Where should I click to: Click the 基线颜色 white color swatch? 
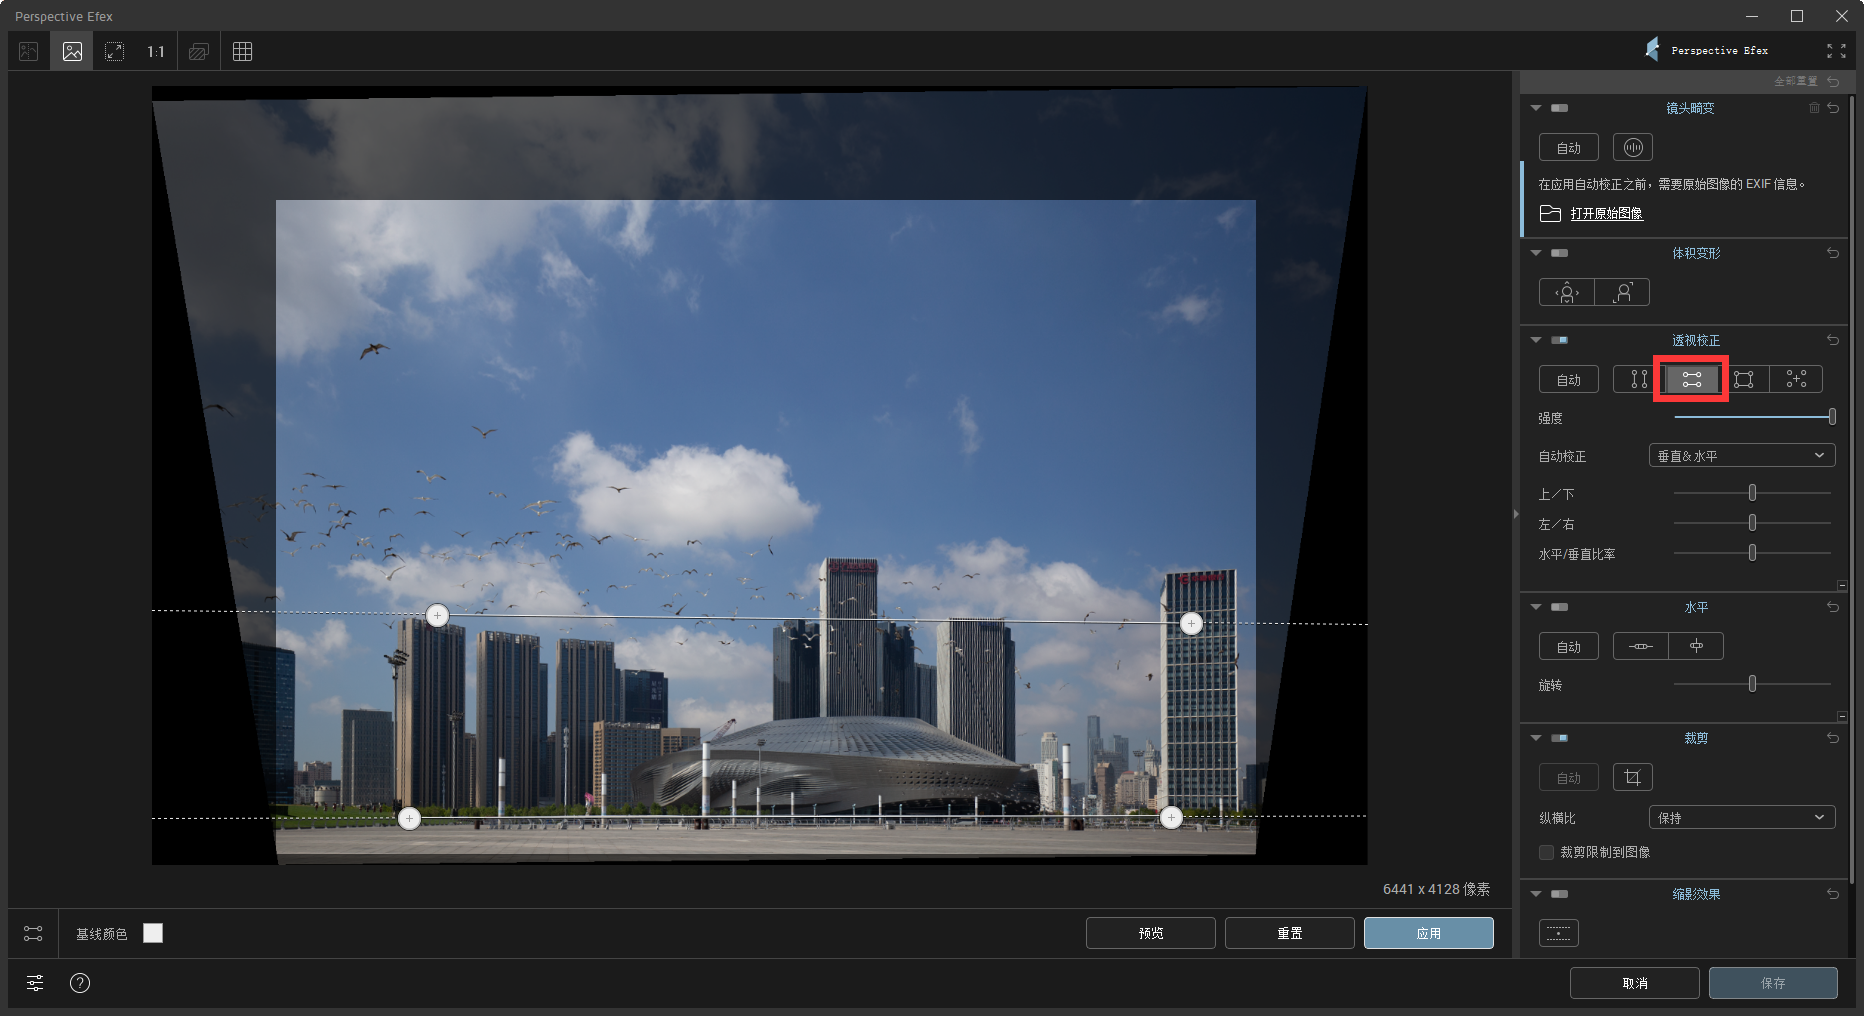click(153, 933)
